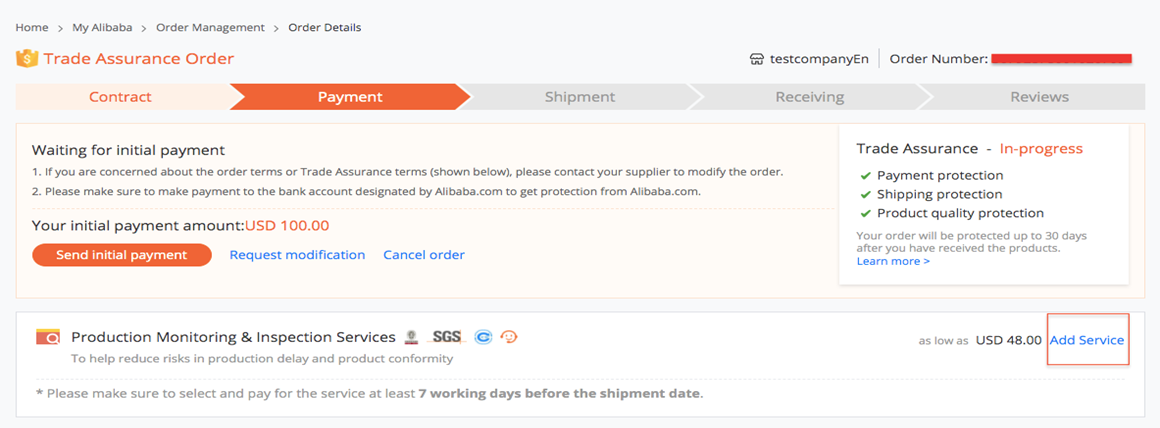
Task: Click the Request modification link
Action: [x=297, y=255]
